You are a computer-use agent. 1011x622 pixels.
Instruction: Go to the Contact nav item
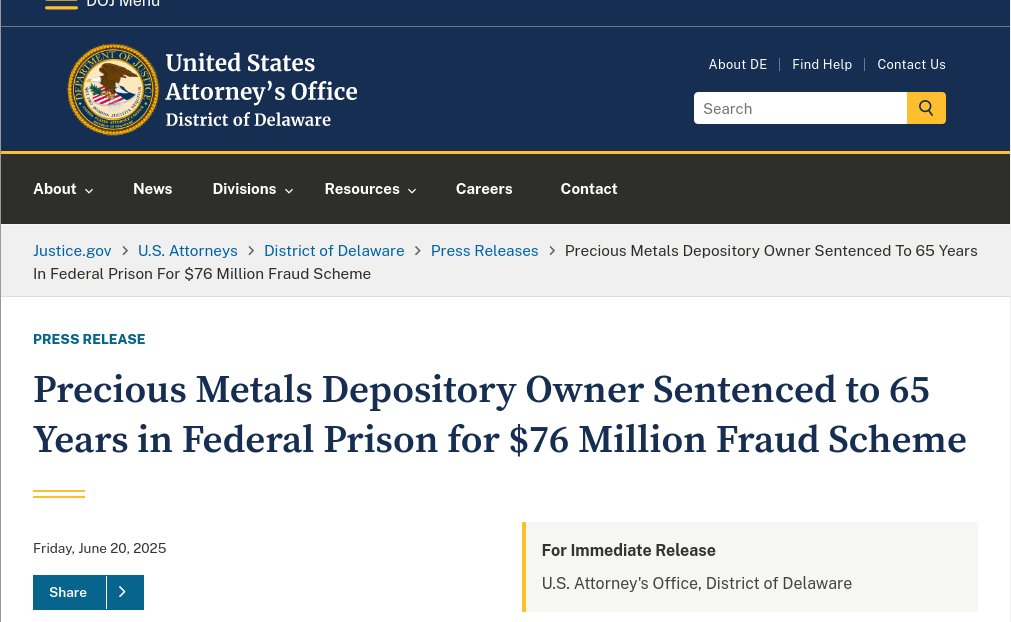(589, 189)
